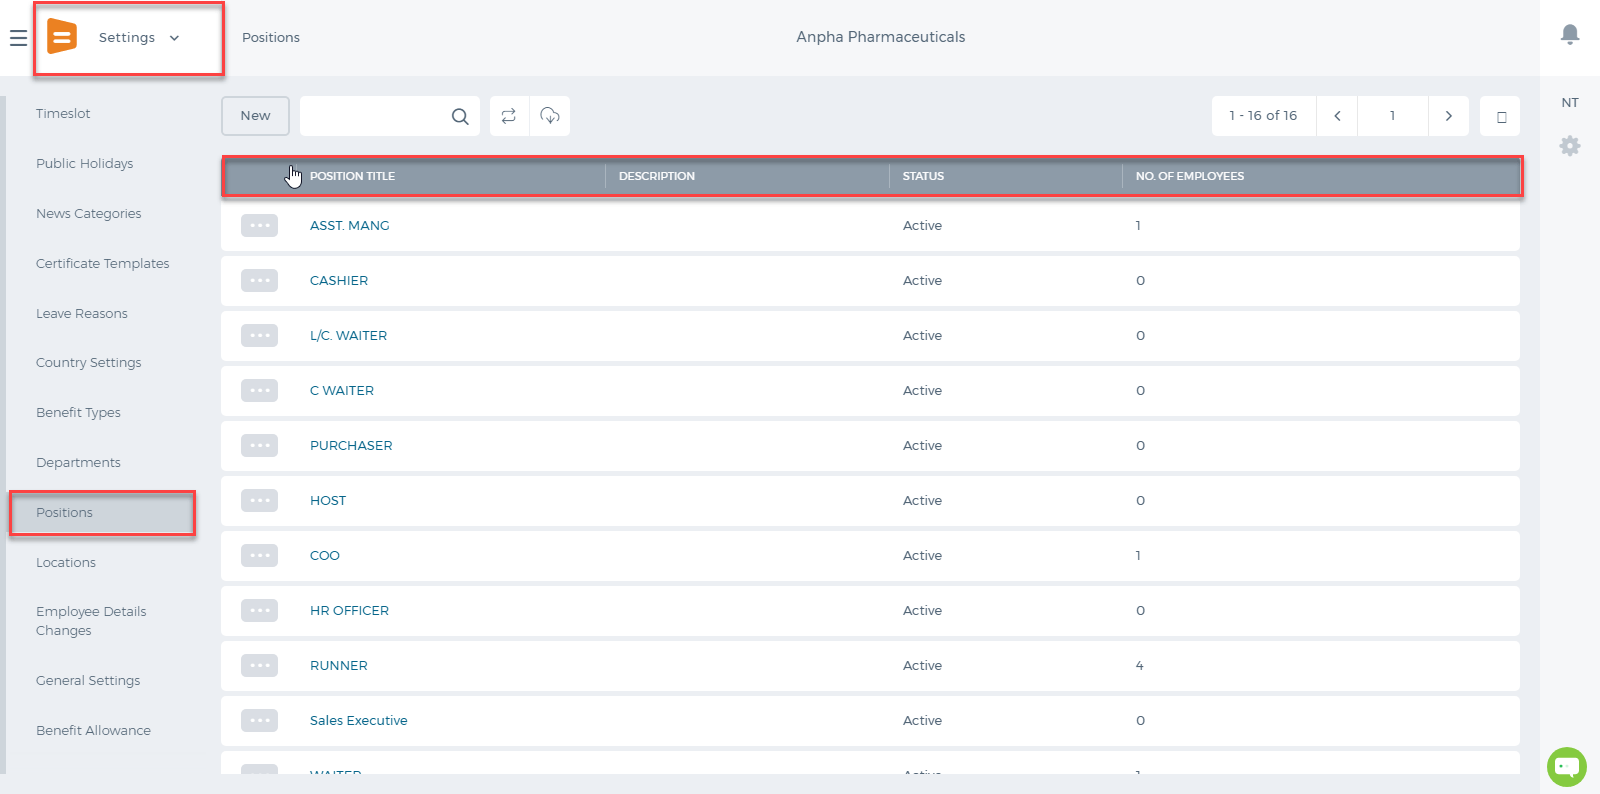Click the search magnifier icon
The height and width of the screenshot is (794, 1600).
(x=460, y=116)
